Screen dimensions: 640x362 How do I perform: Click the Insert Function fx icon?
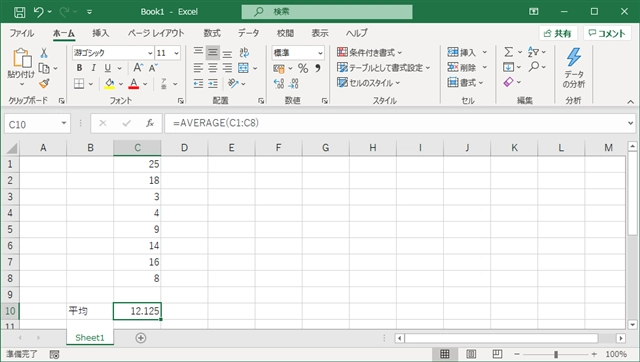[150, 123]
